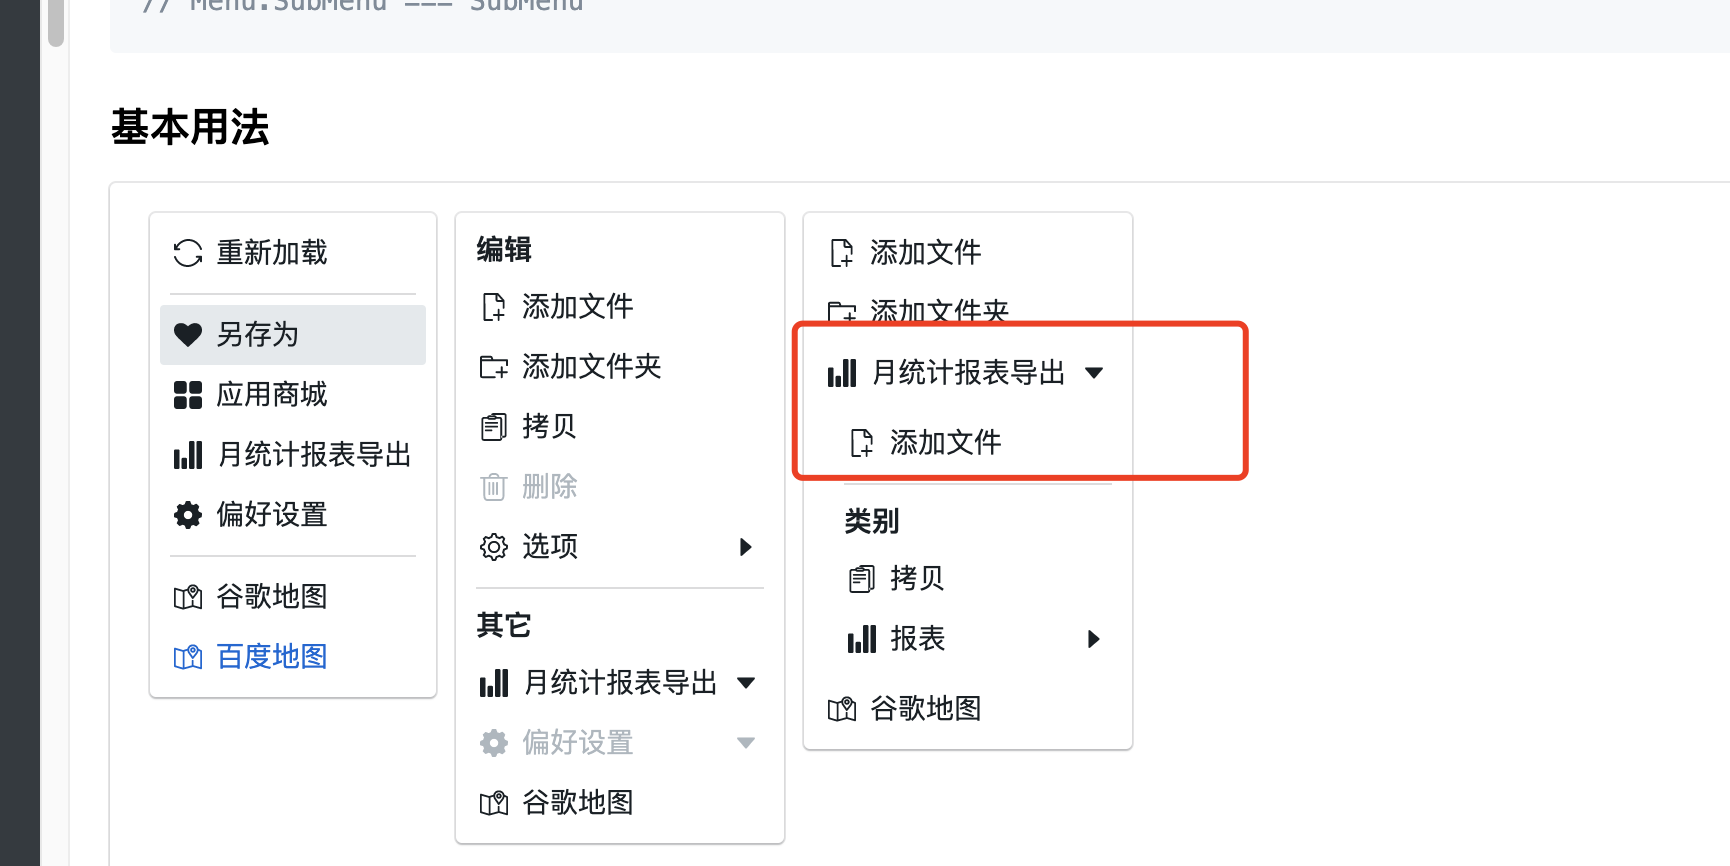Expand the 报表 submenu arrow
The image size is (1730, 866).
pos(1093,639)
